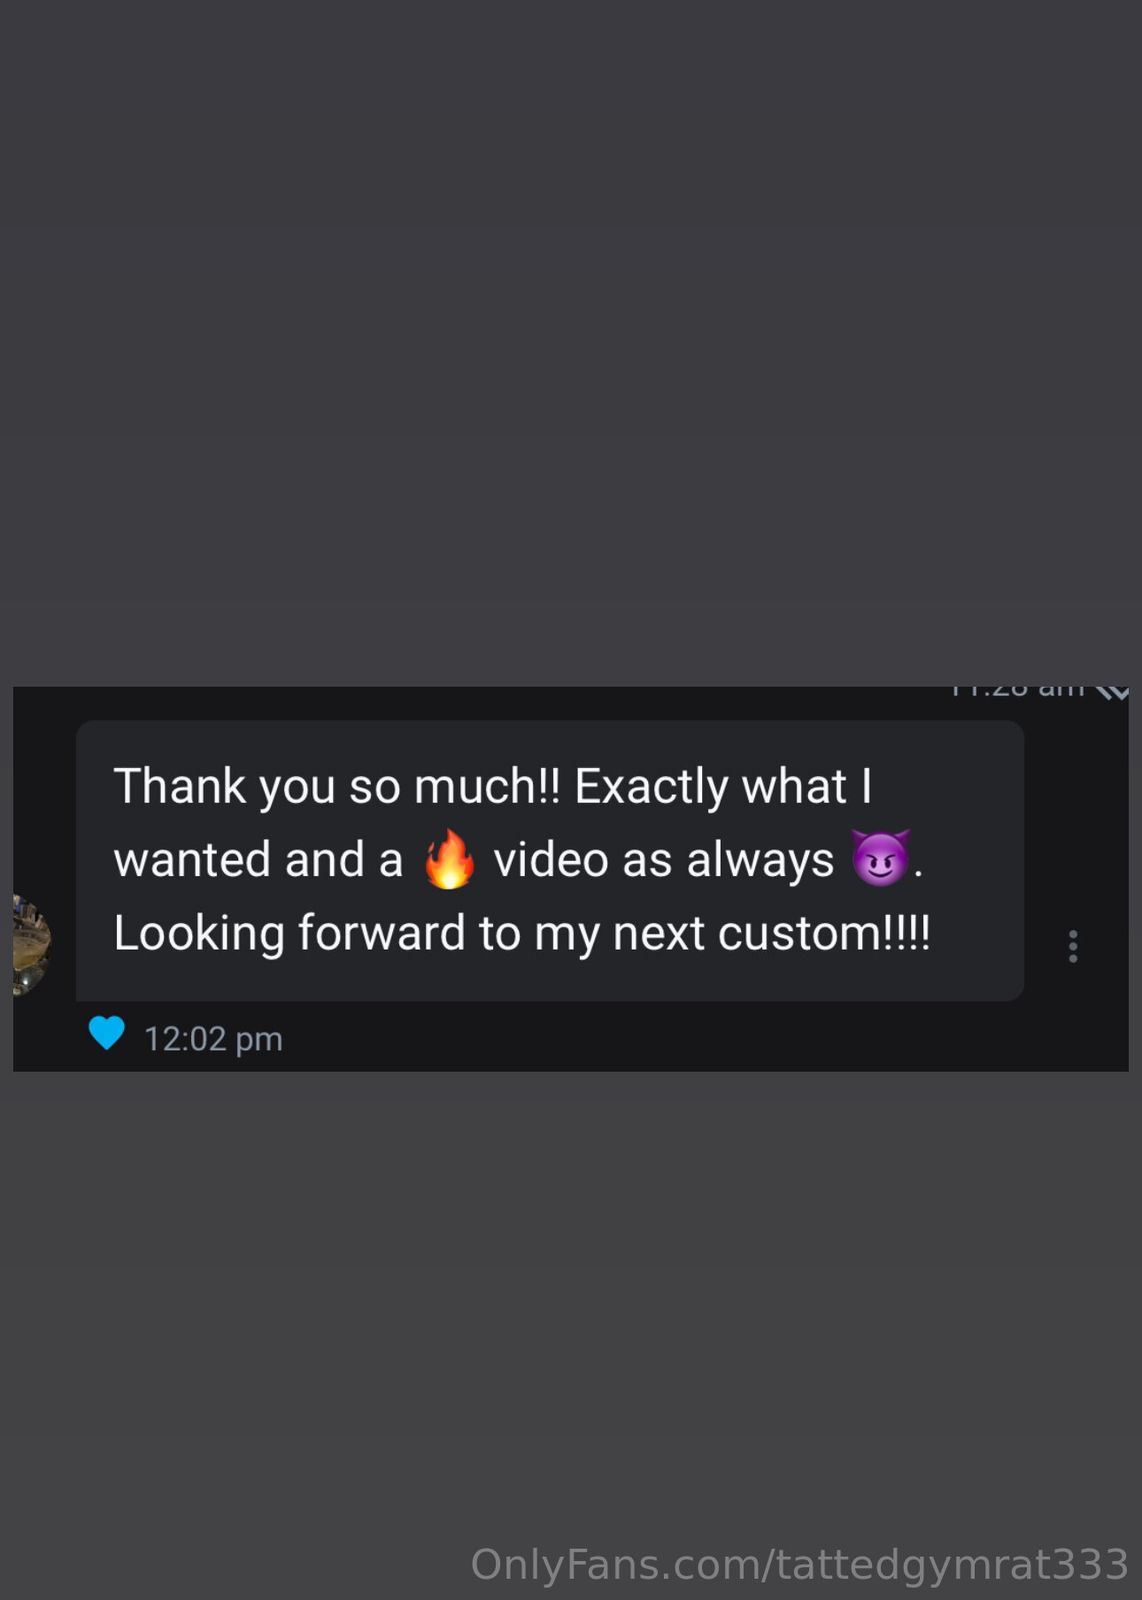
Task: Click the words "wanted and a"
Action: 258,860
